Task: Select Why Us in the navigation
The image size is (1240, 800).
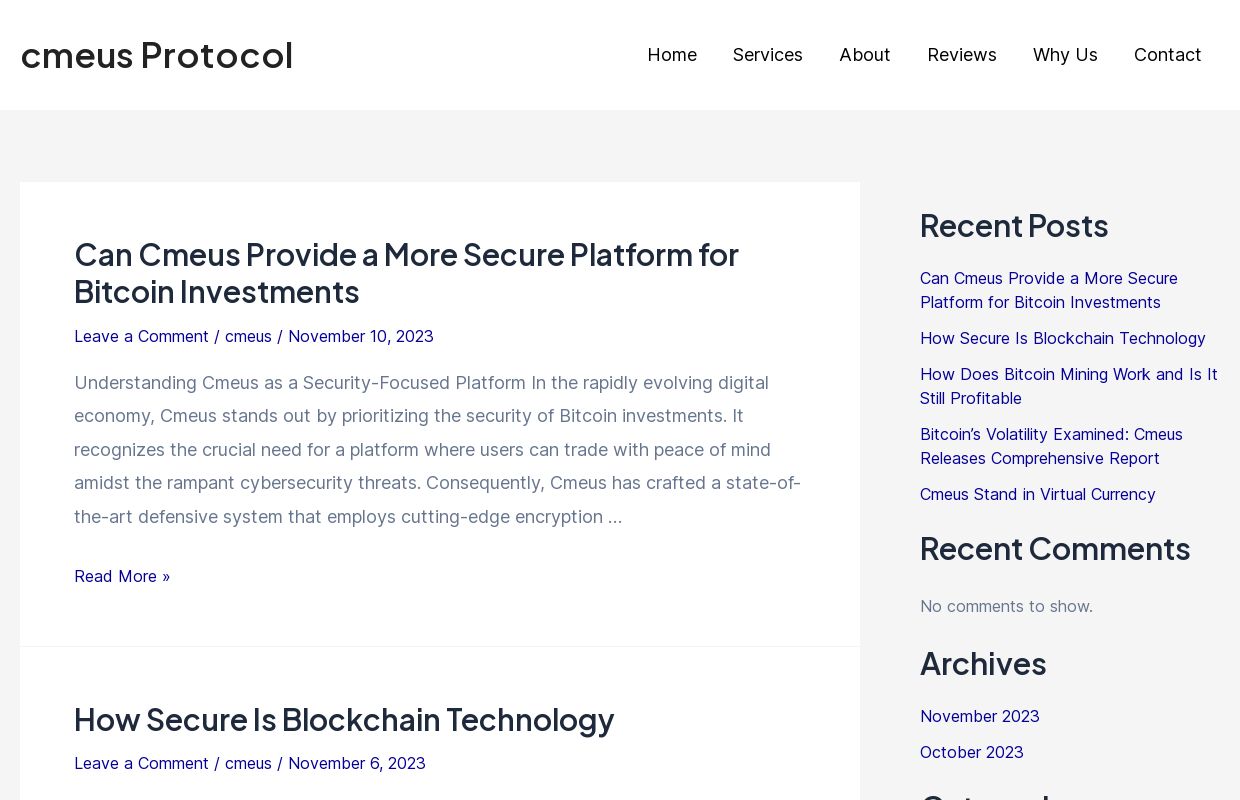Action: pos(1064,55)
